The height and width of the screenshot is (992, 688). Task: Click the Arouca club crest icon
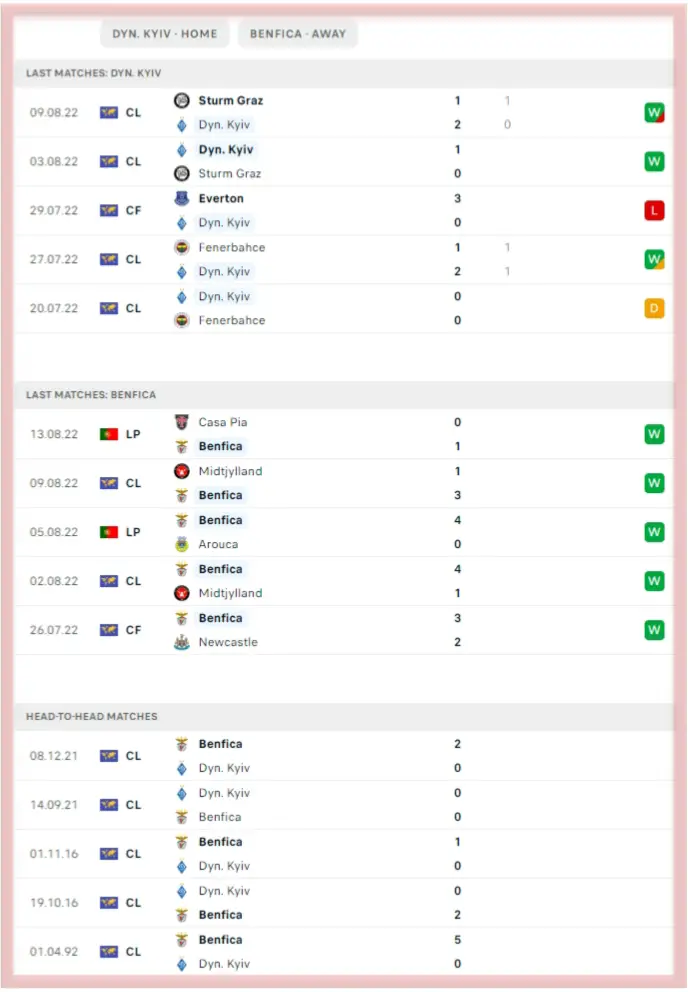(182, 544)
